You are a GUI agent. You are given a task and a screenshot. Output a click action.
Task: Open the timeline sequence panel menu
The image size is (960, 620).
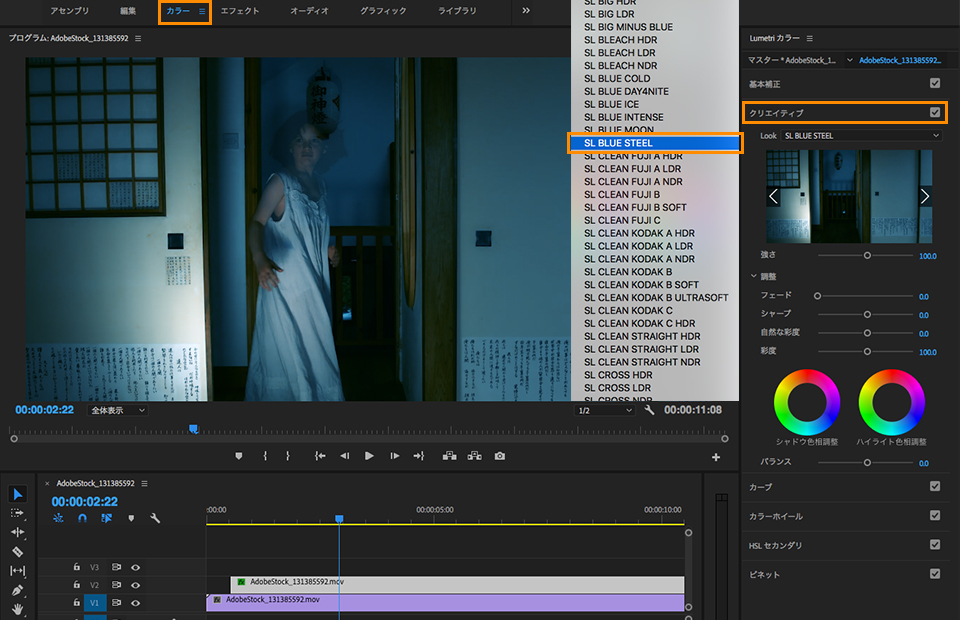pos(144,484)
